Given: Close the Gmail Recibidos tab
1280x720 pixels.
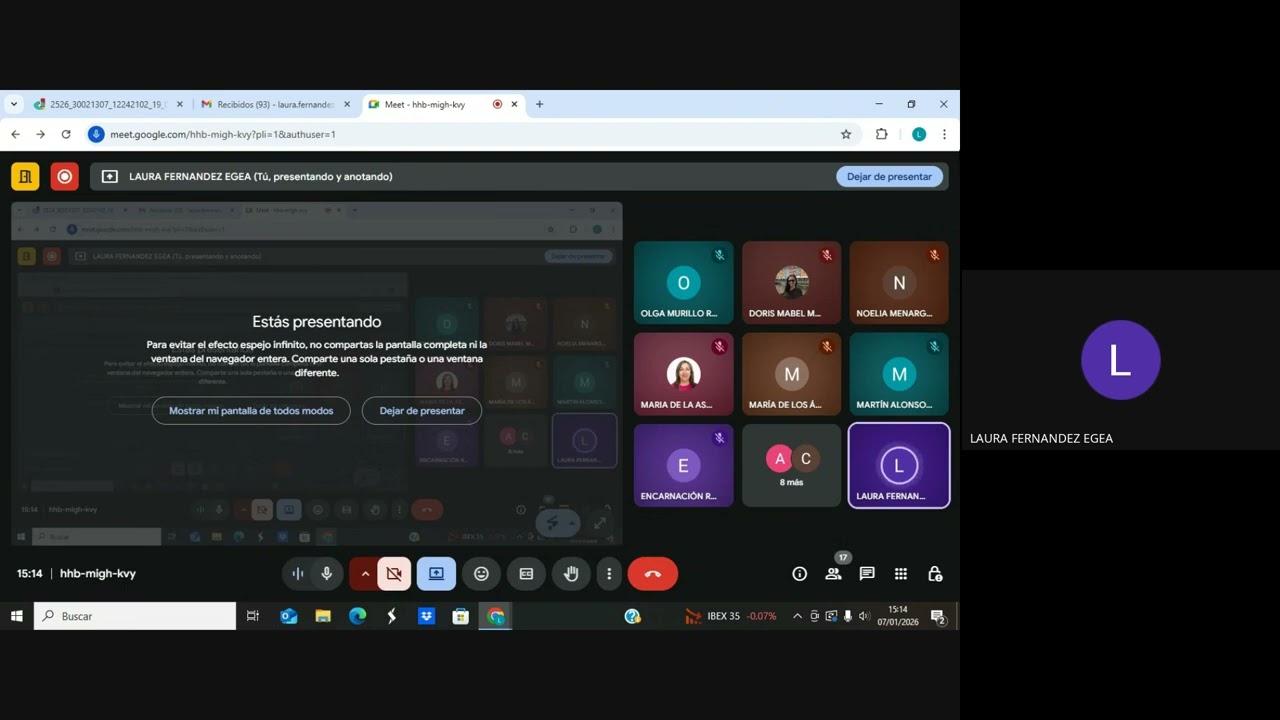Looking at the screenshot, I should 347,104.
